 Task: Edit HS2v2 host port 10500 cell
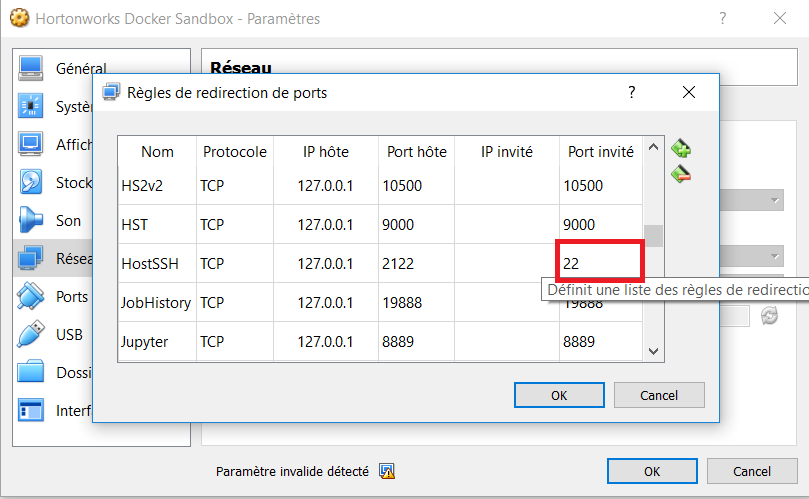click(x=416, y=185)
